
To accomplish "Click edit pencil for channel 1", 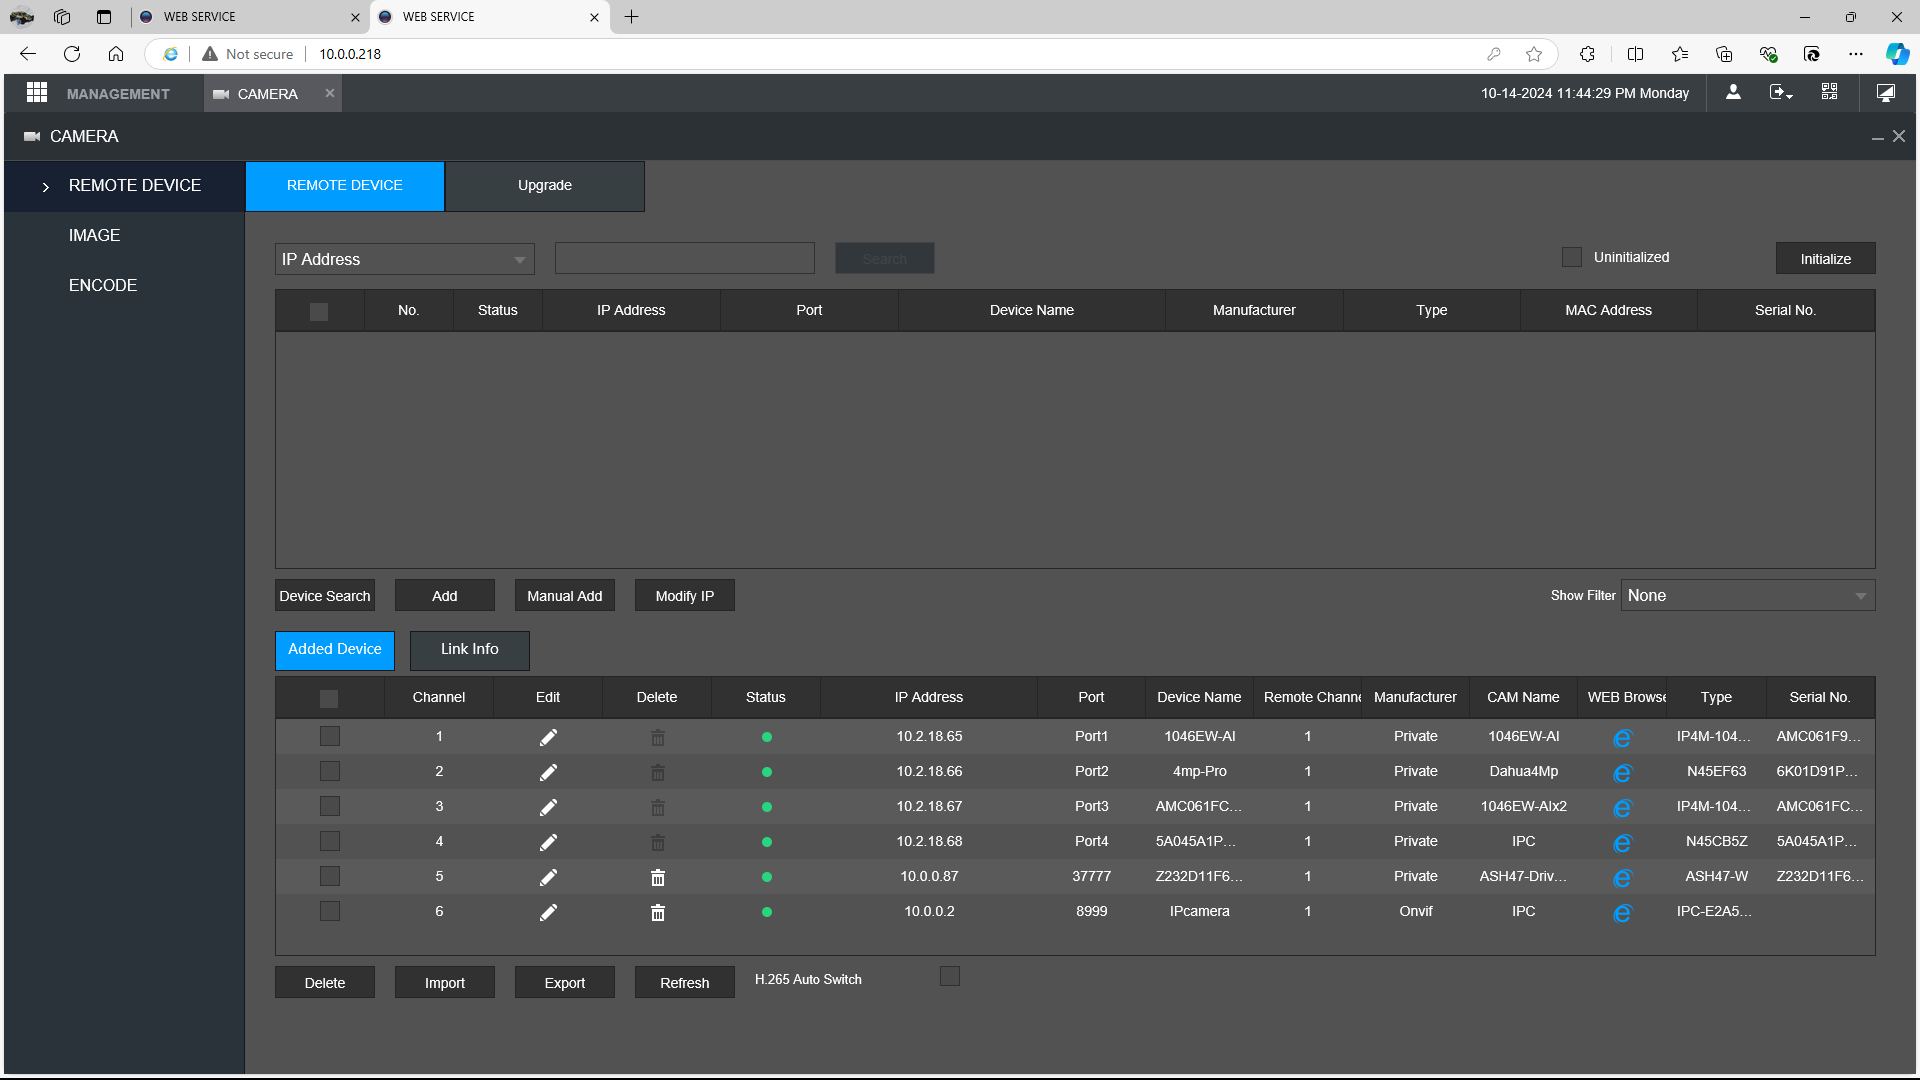I will tap(548, 737).
